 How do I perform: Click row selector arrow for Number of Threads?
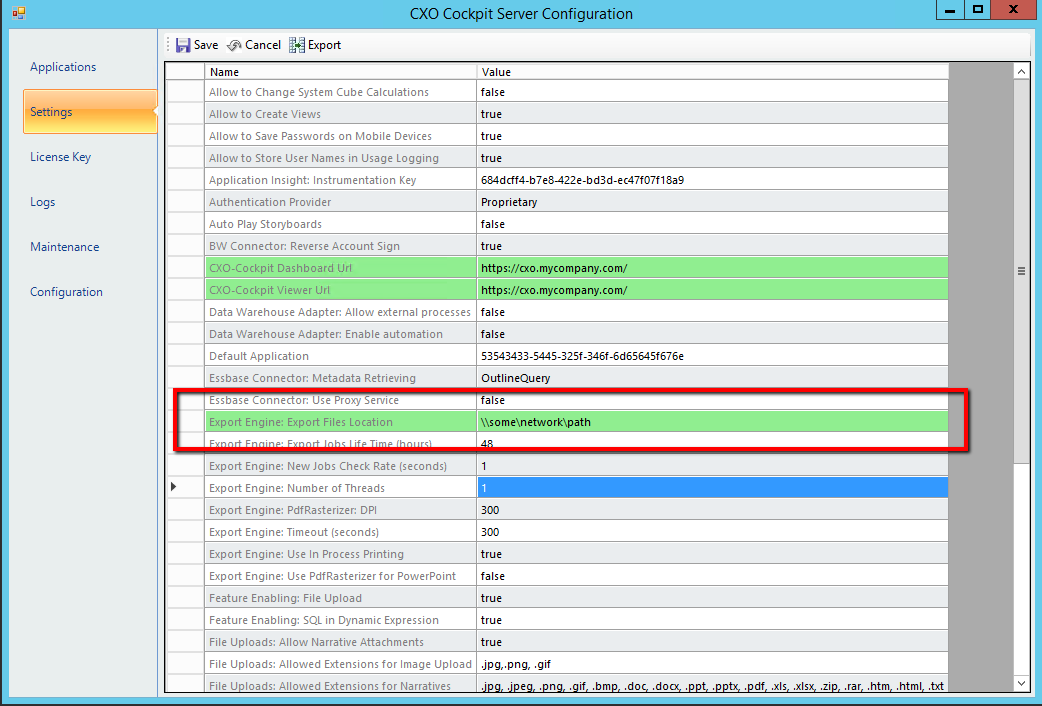[x=173, y=487]
